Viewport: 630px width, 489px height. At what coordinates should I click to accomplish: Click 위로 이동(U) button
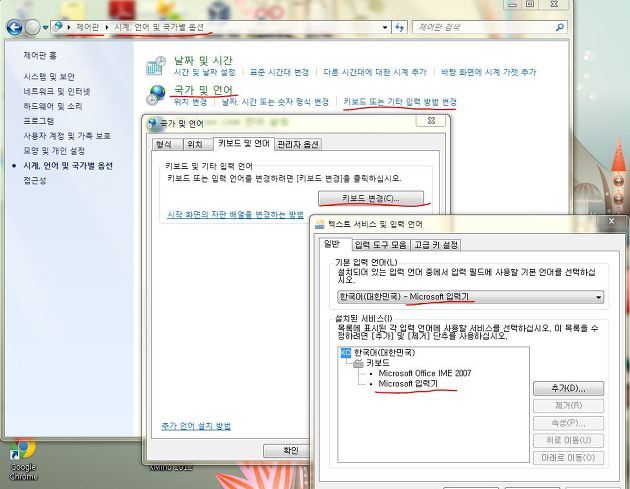coord(569,440)
